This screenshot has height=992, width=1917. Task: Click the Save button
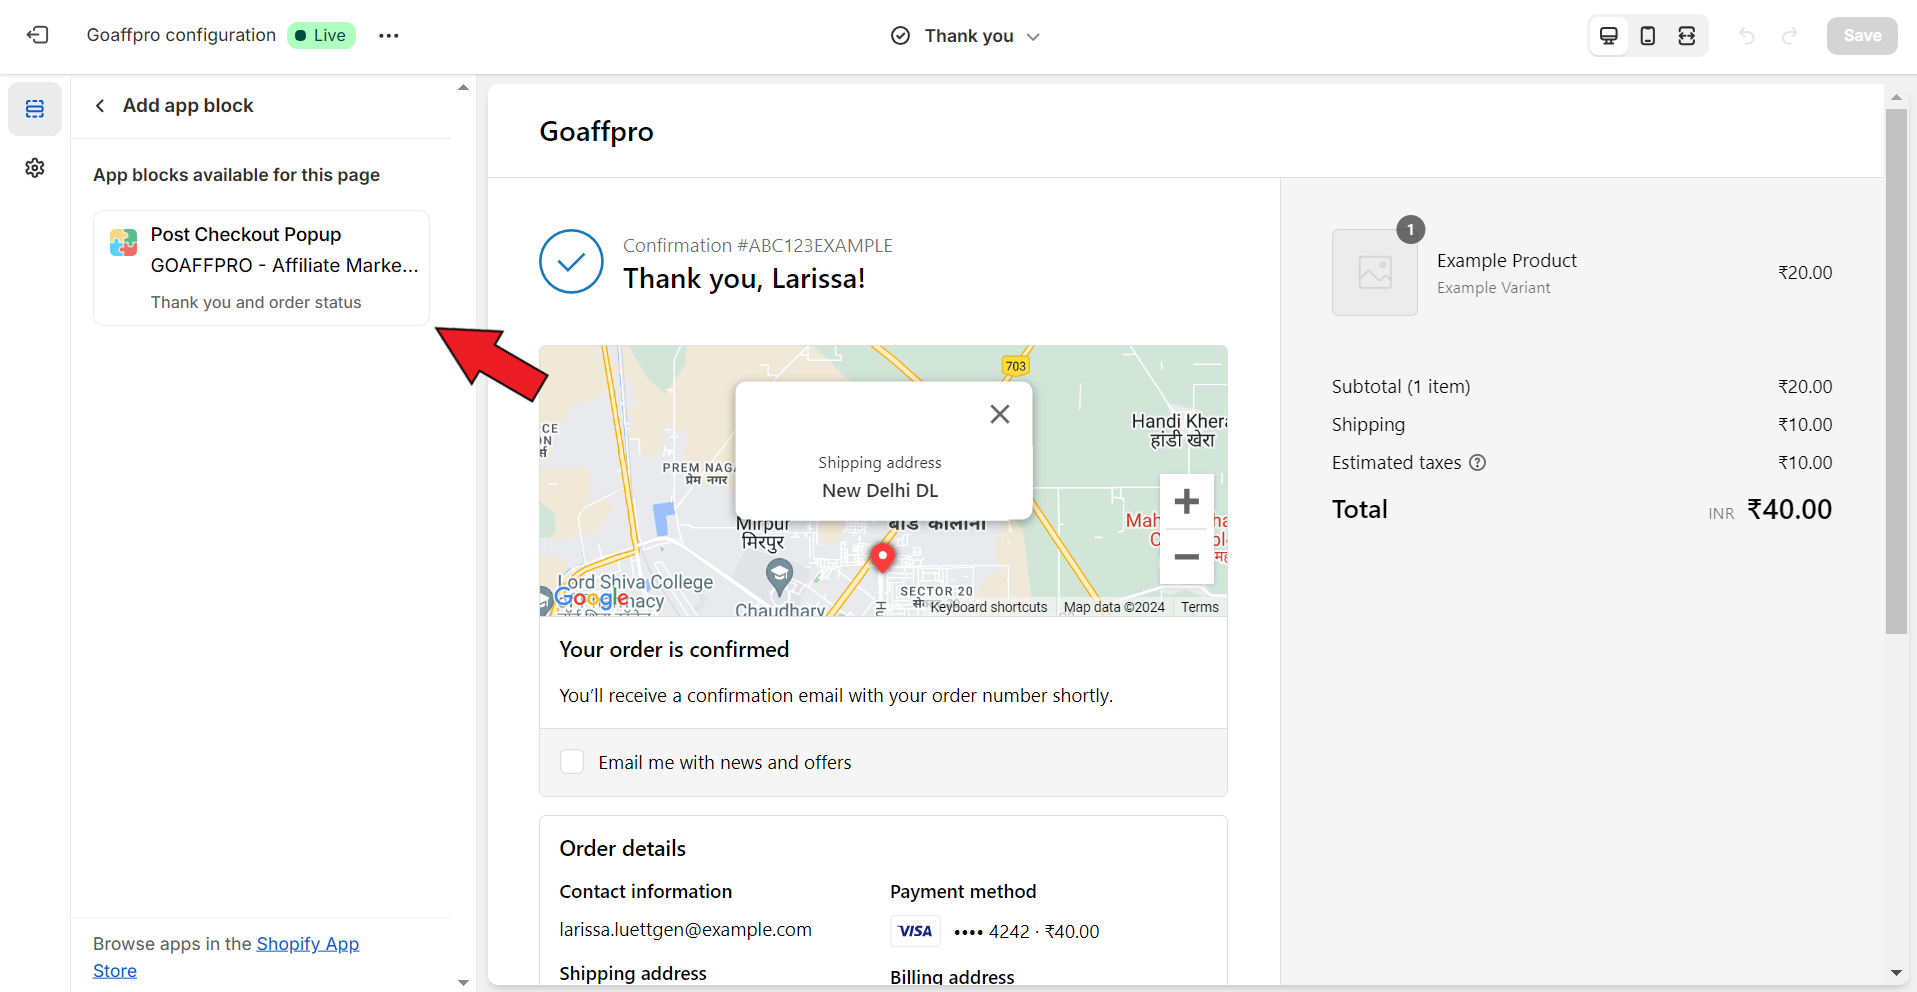pyautogui.click(x=1861, y=36)
